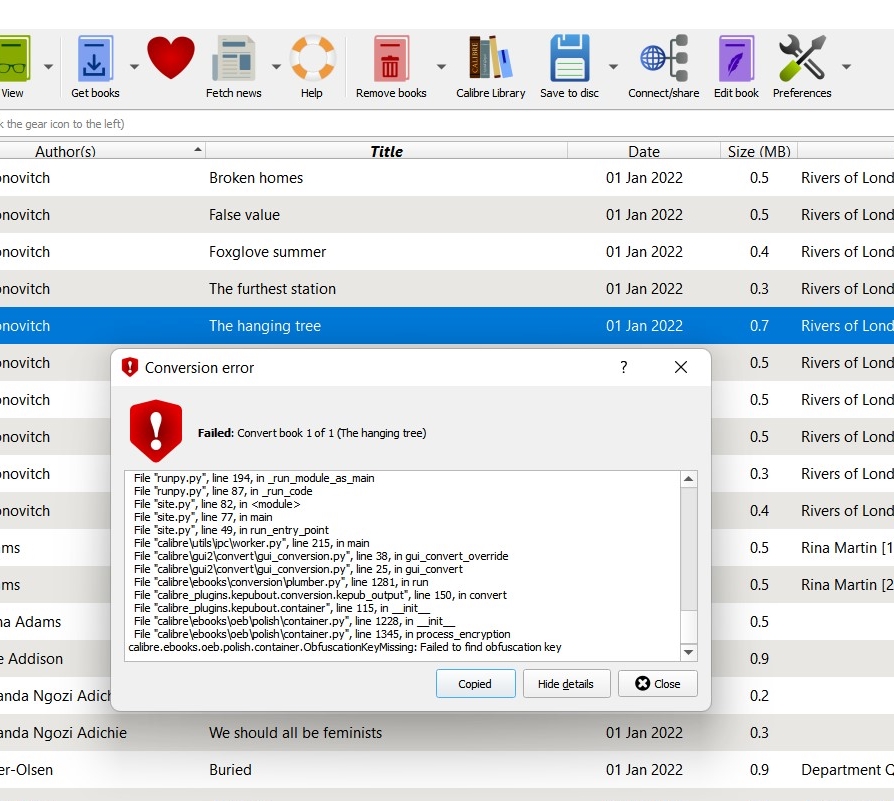
Task: Close the Conversion error dialog via Close button
Action: point(658,684)
